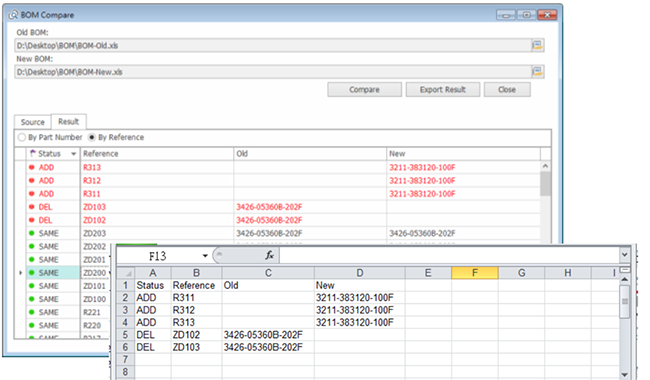Browse for the Old BOM file
This screenshot has width=650, height=380.
coord(537,45)
